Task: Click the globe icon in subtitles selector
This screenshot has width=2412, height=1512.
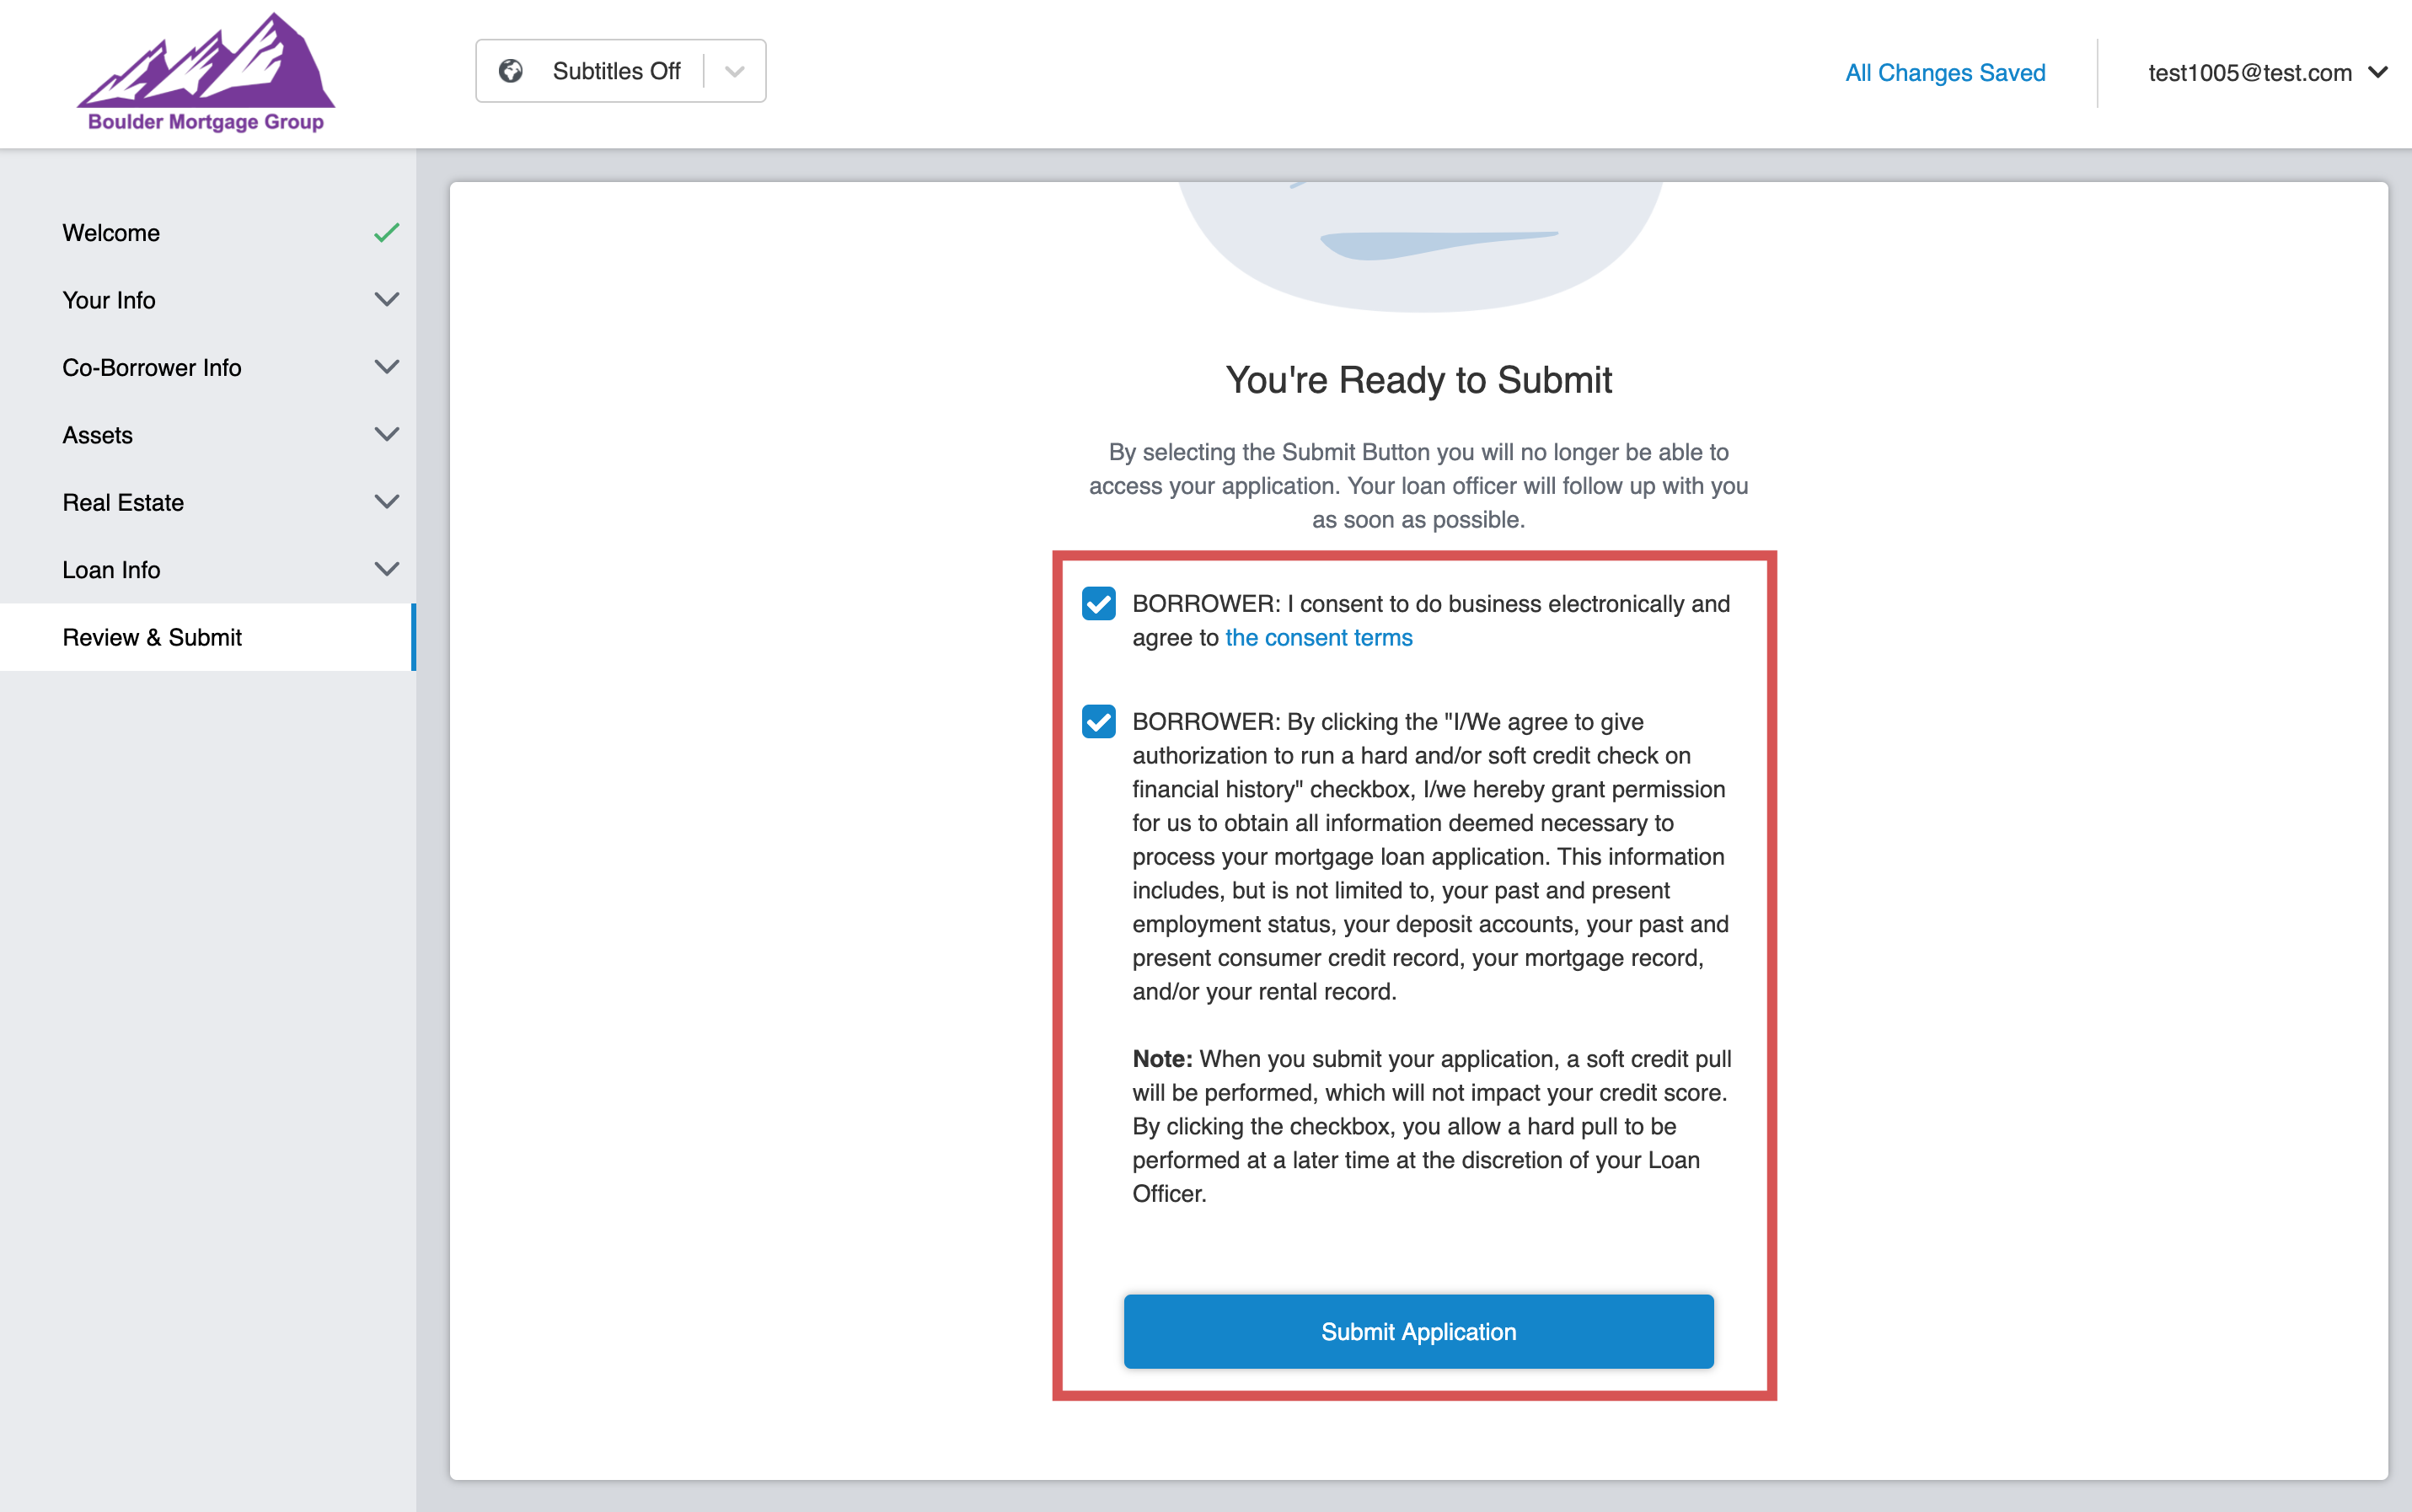Action: [511, 71]
